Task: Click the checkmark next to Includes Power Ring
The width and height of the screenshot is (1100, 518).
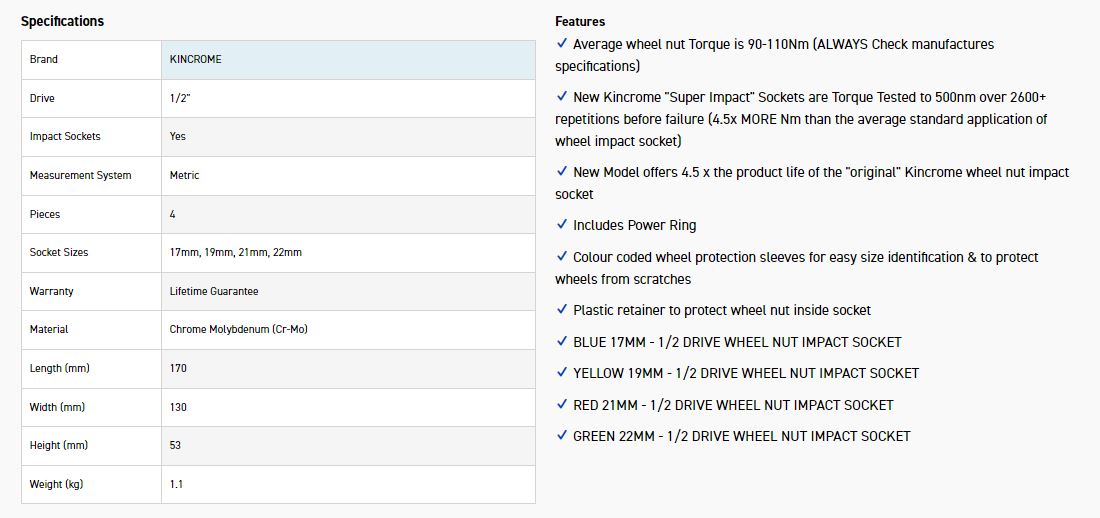Action: tap(562, 225)
